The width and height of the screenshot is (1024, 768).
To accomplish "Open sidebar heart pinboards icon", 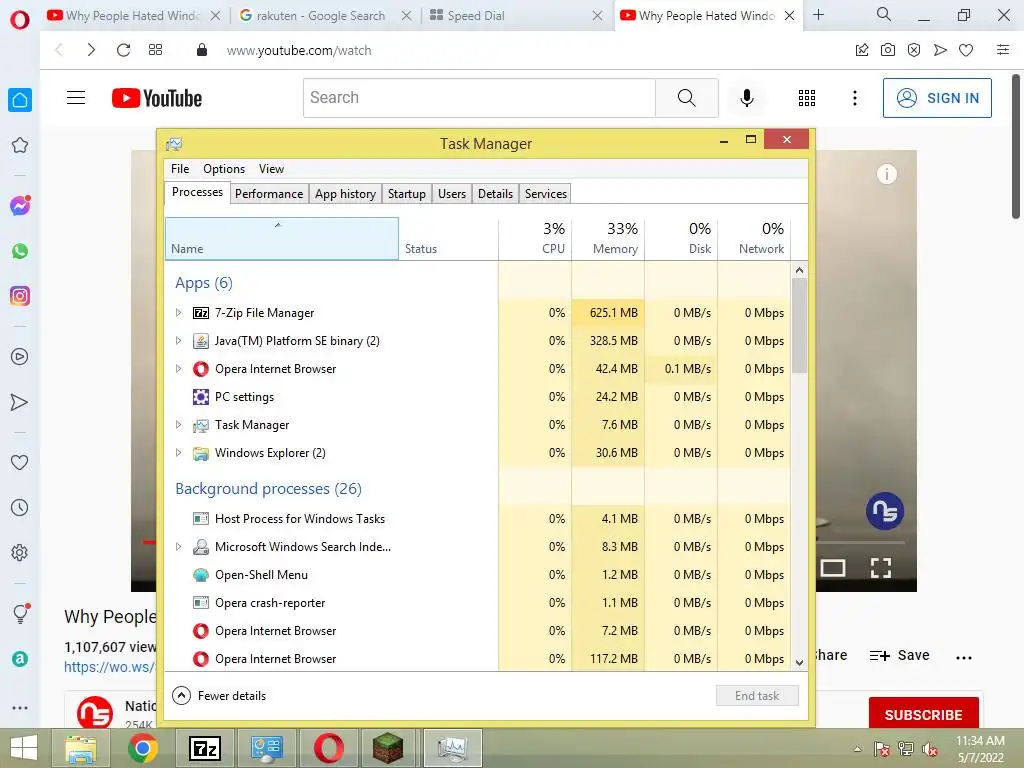I will coord(20,462).
